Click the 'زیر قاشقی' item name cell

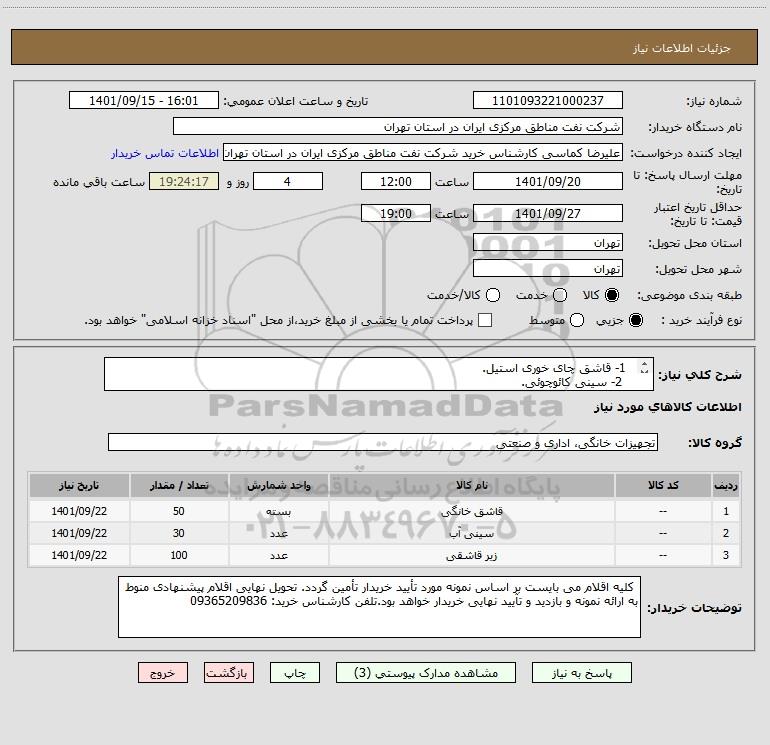click(471, 555)
